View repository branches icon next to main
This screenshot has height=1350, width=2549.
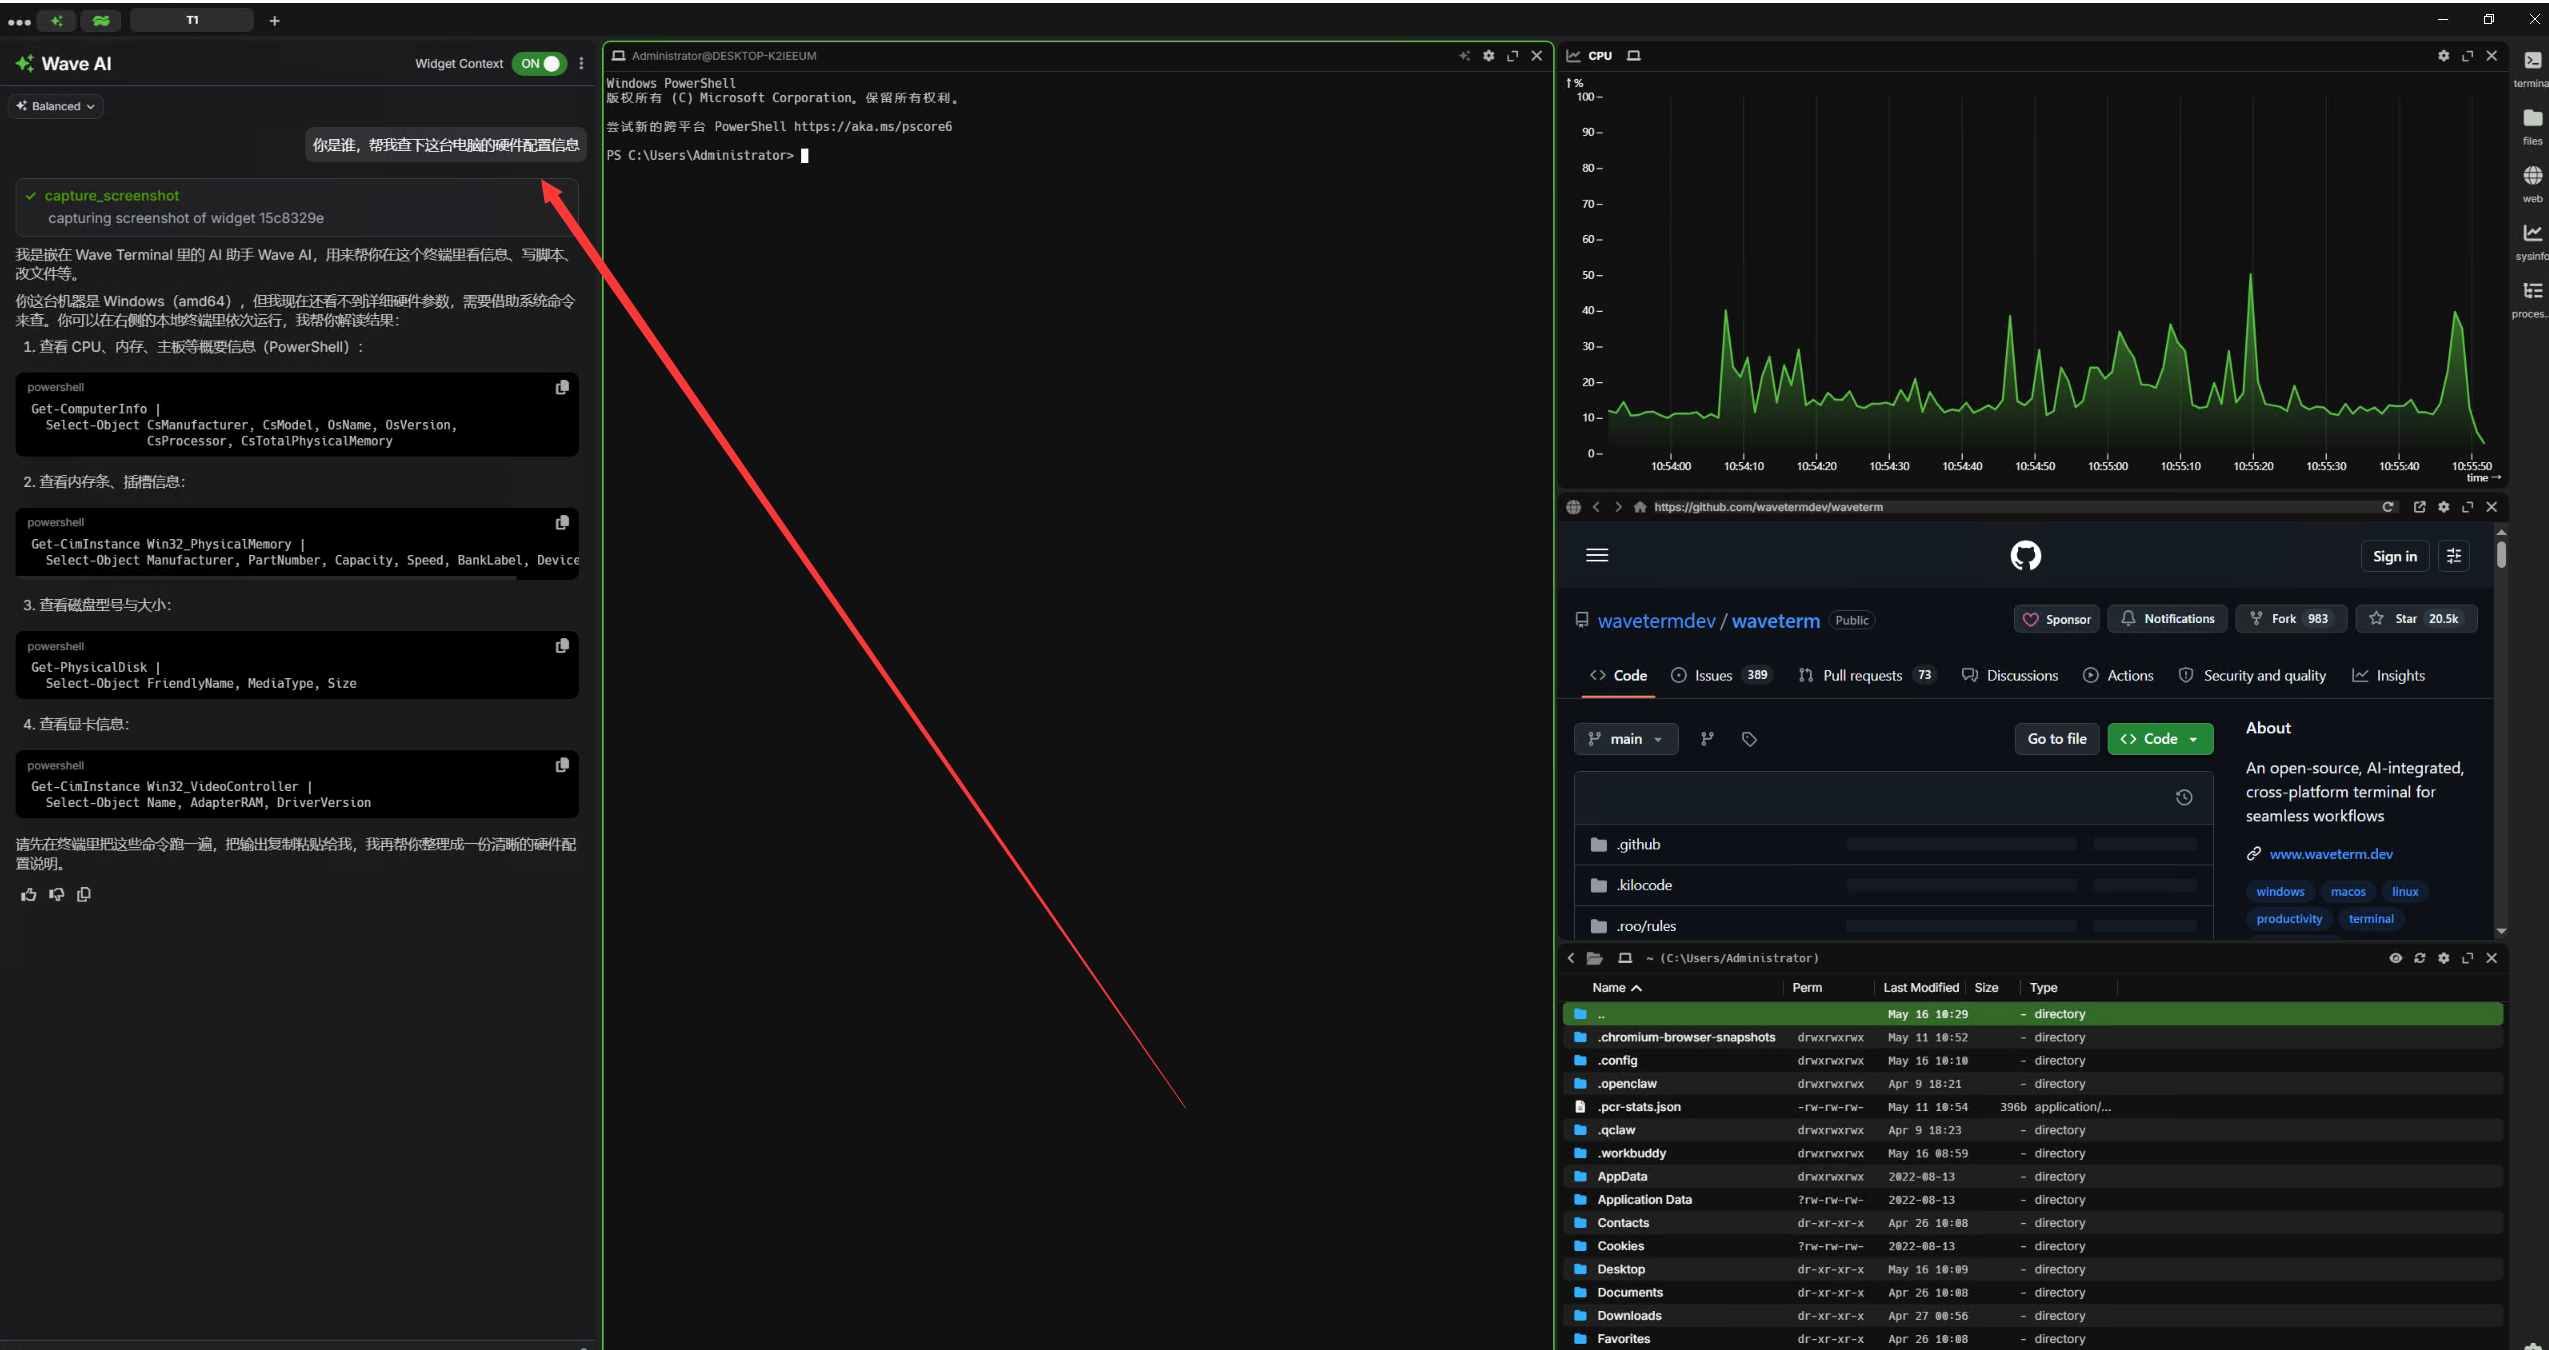(x=1708, y=739)
